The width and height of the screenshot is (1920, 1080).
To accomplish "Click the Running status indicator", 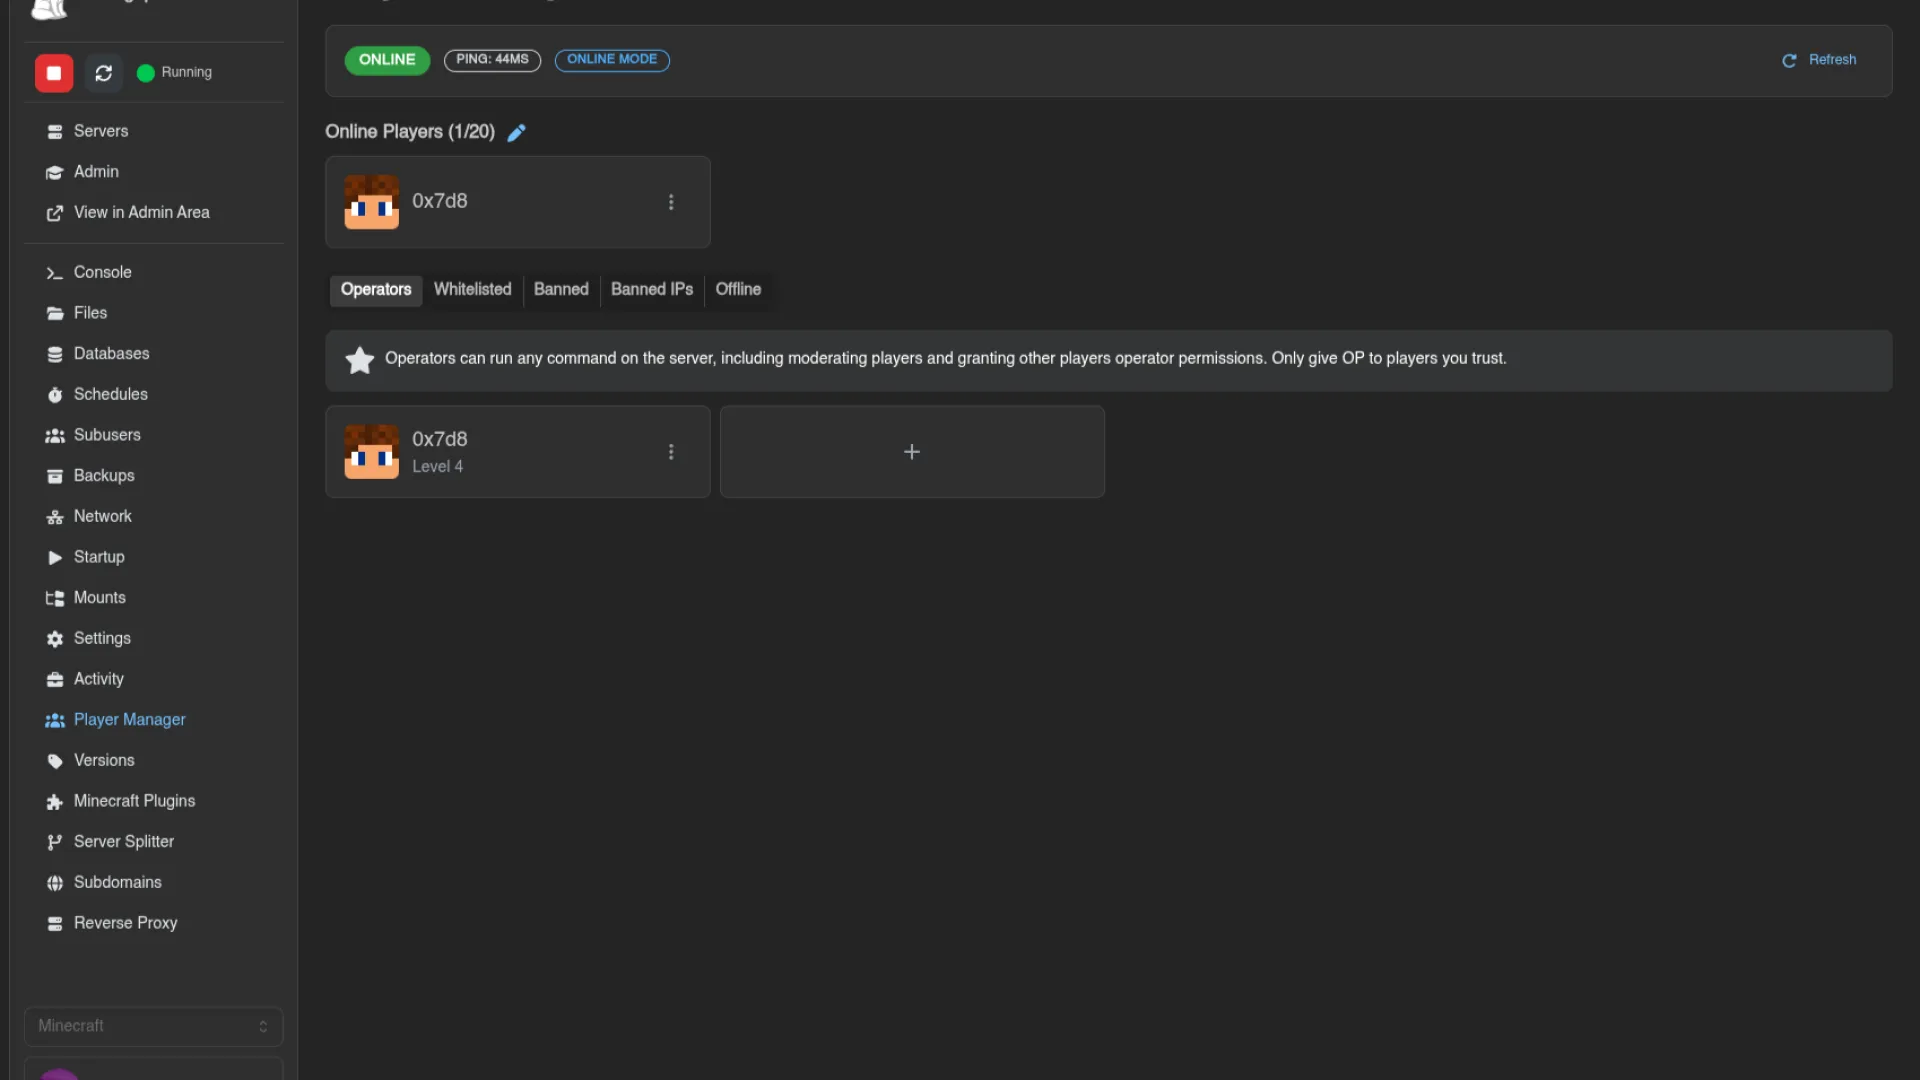I will [175, 73].
